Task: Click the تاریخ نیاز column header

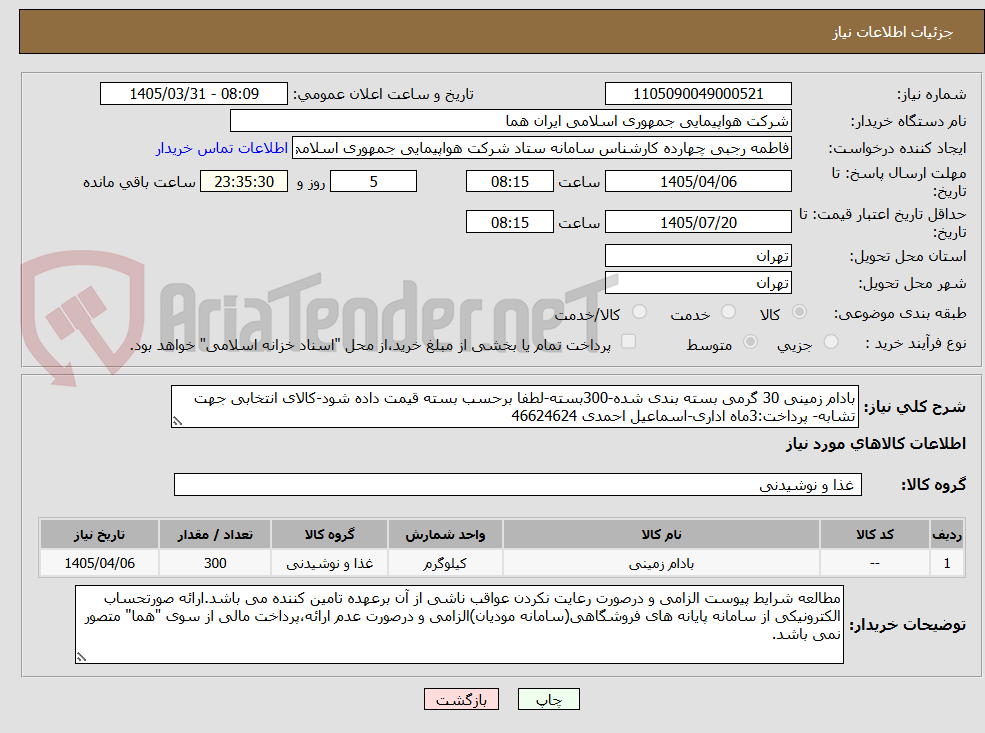Action: pos(99,535)
